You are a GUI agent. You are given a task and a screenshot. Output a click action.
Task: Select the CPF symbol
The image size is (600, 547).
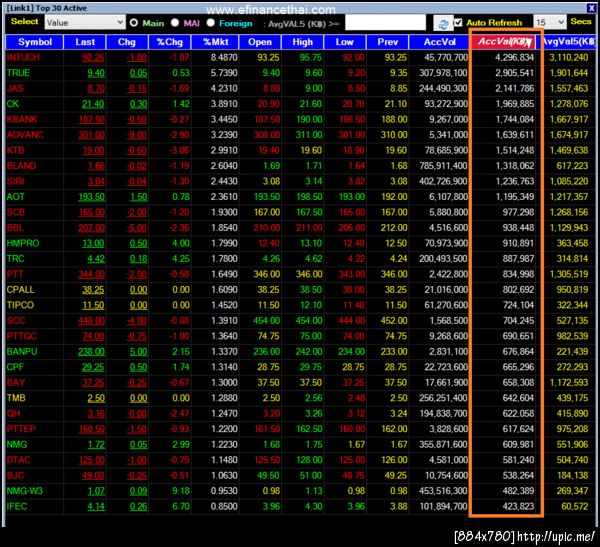click(x=15, y=367)
